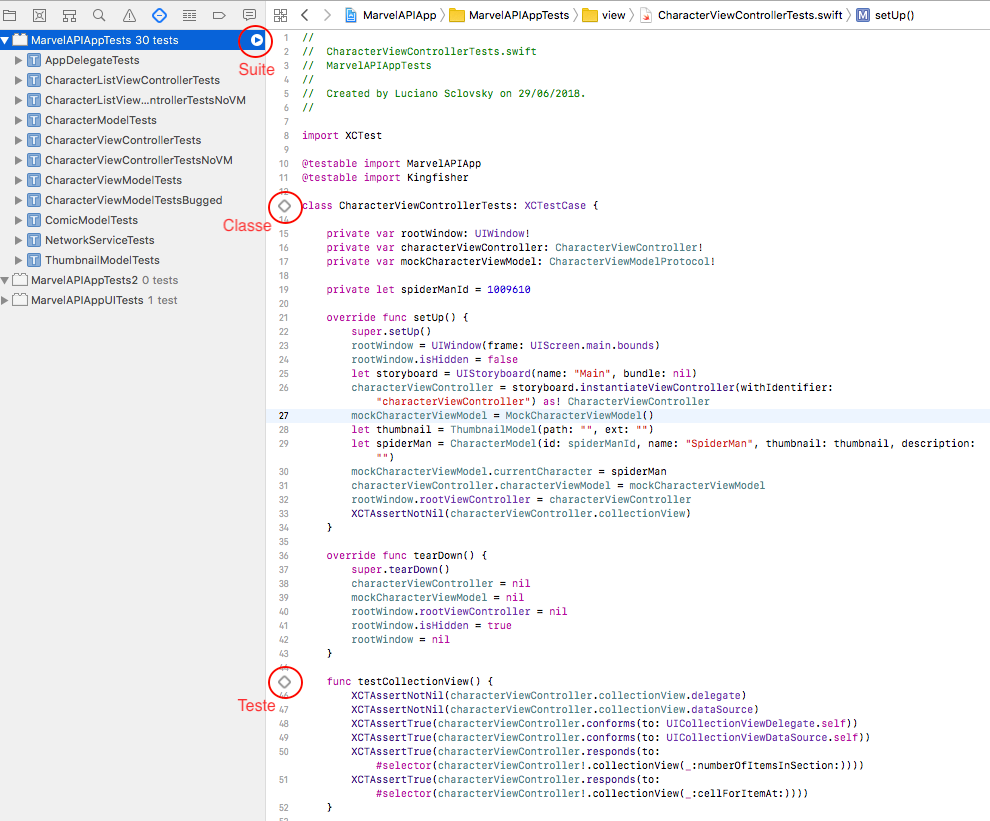Click the ComicModelTests class icon
This screenshot has width=990, height=821.
(x=34, y=220)
